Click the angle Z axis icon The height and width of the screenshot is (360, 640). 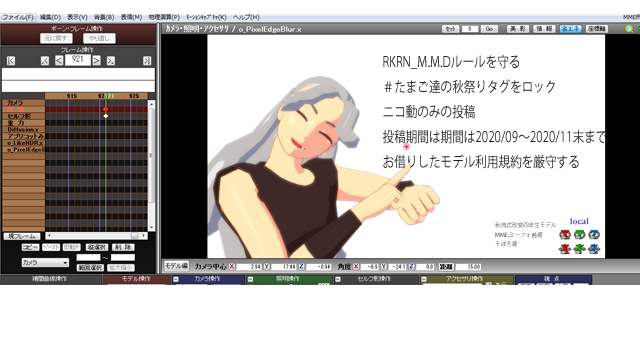click(411, 267)
